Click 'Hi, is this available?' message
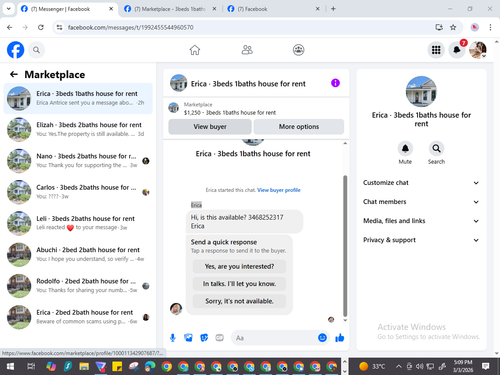Screen dimensions: 500x375 tap(244, 222)
